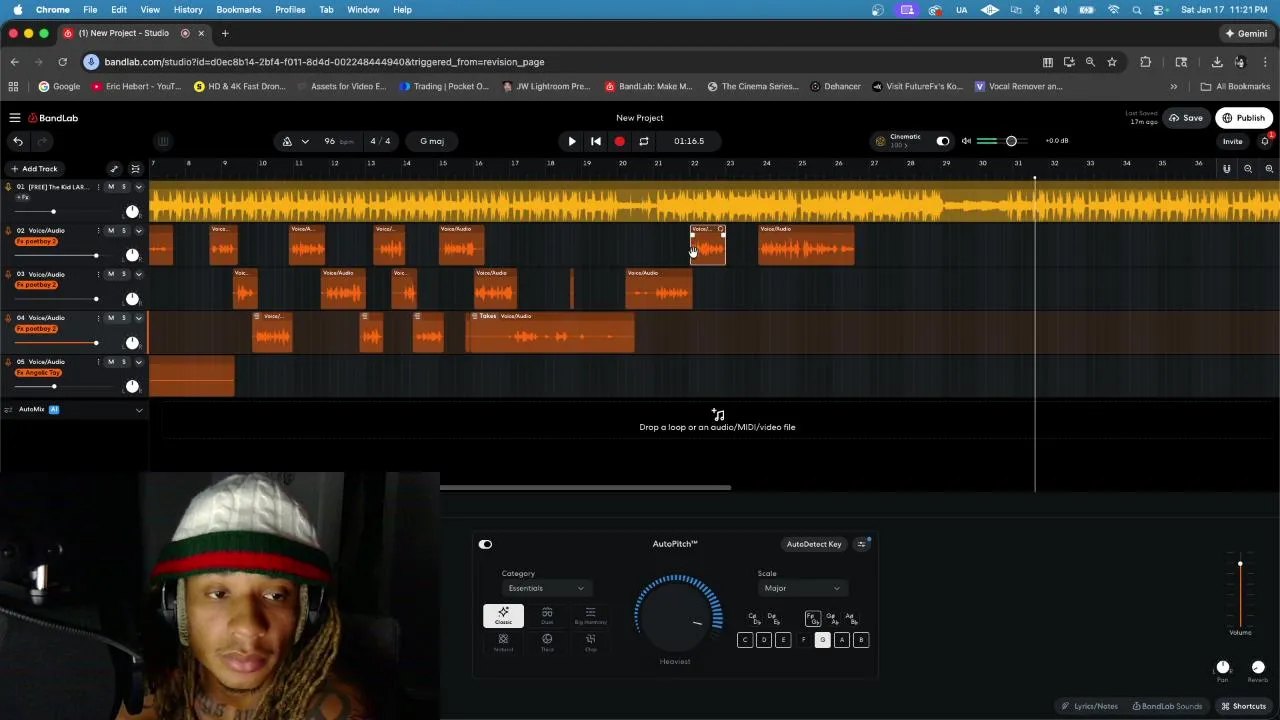
Task: Click the Add Track button
Action: pos(34,169)
